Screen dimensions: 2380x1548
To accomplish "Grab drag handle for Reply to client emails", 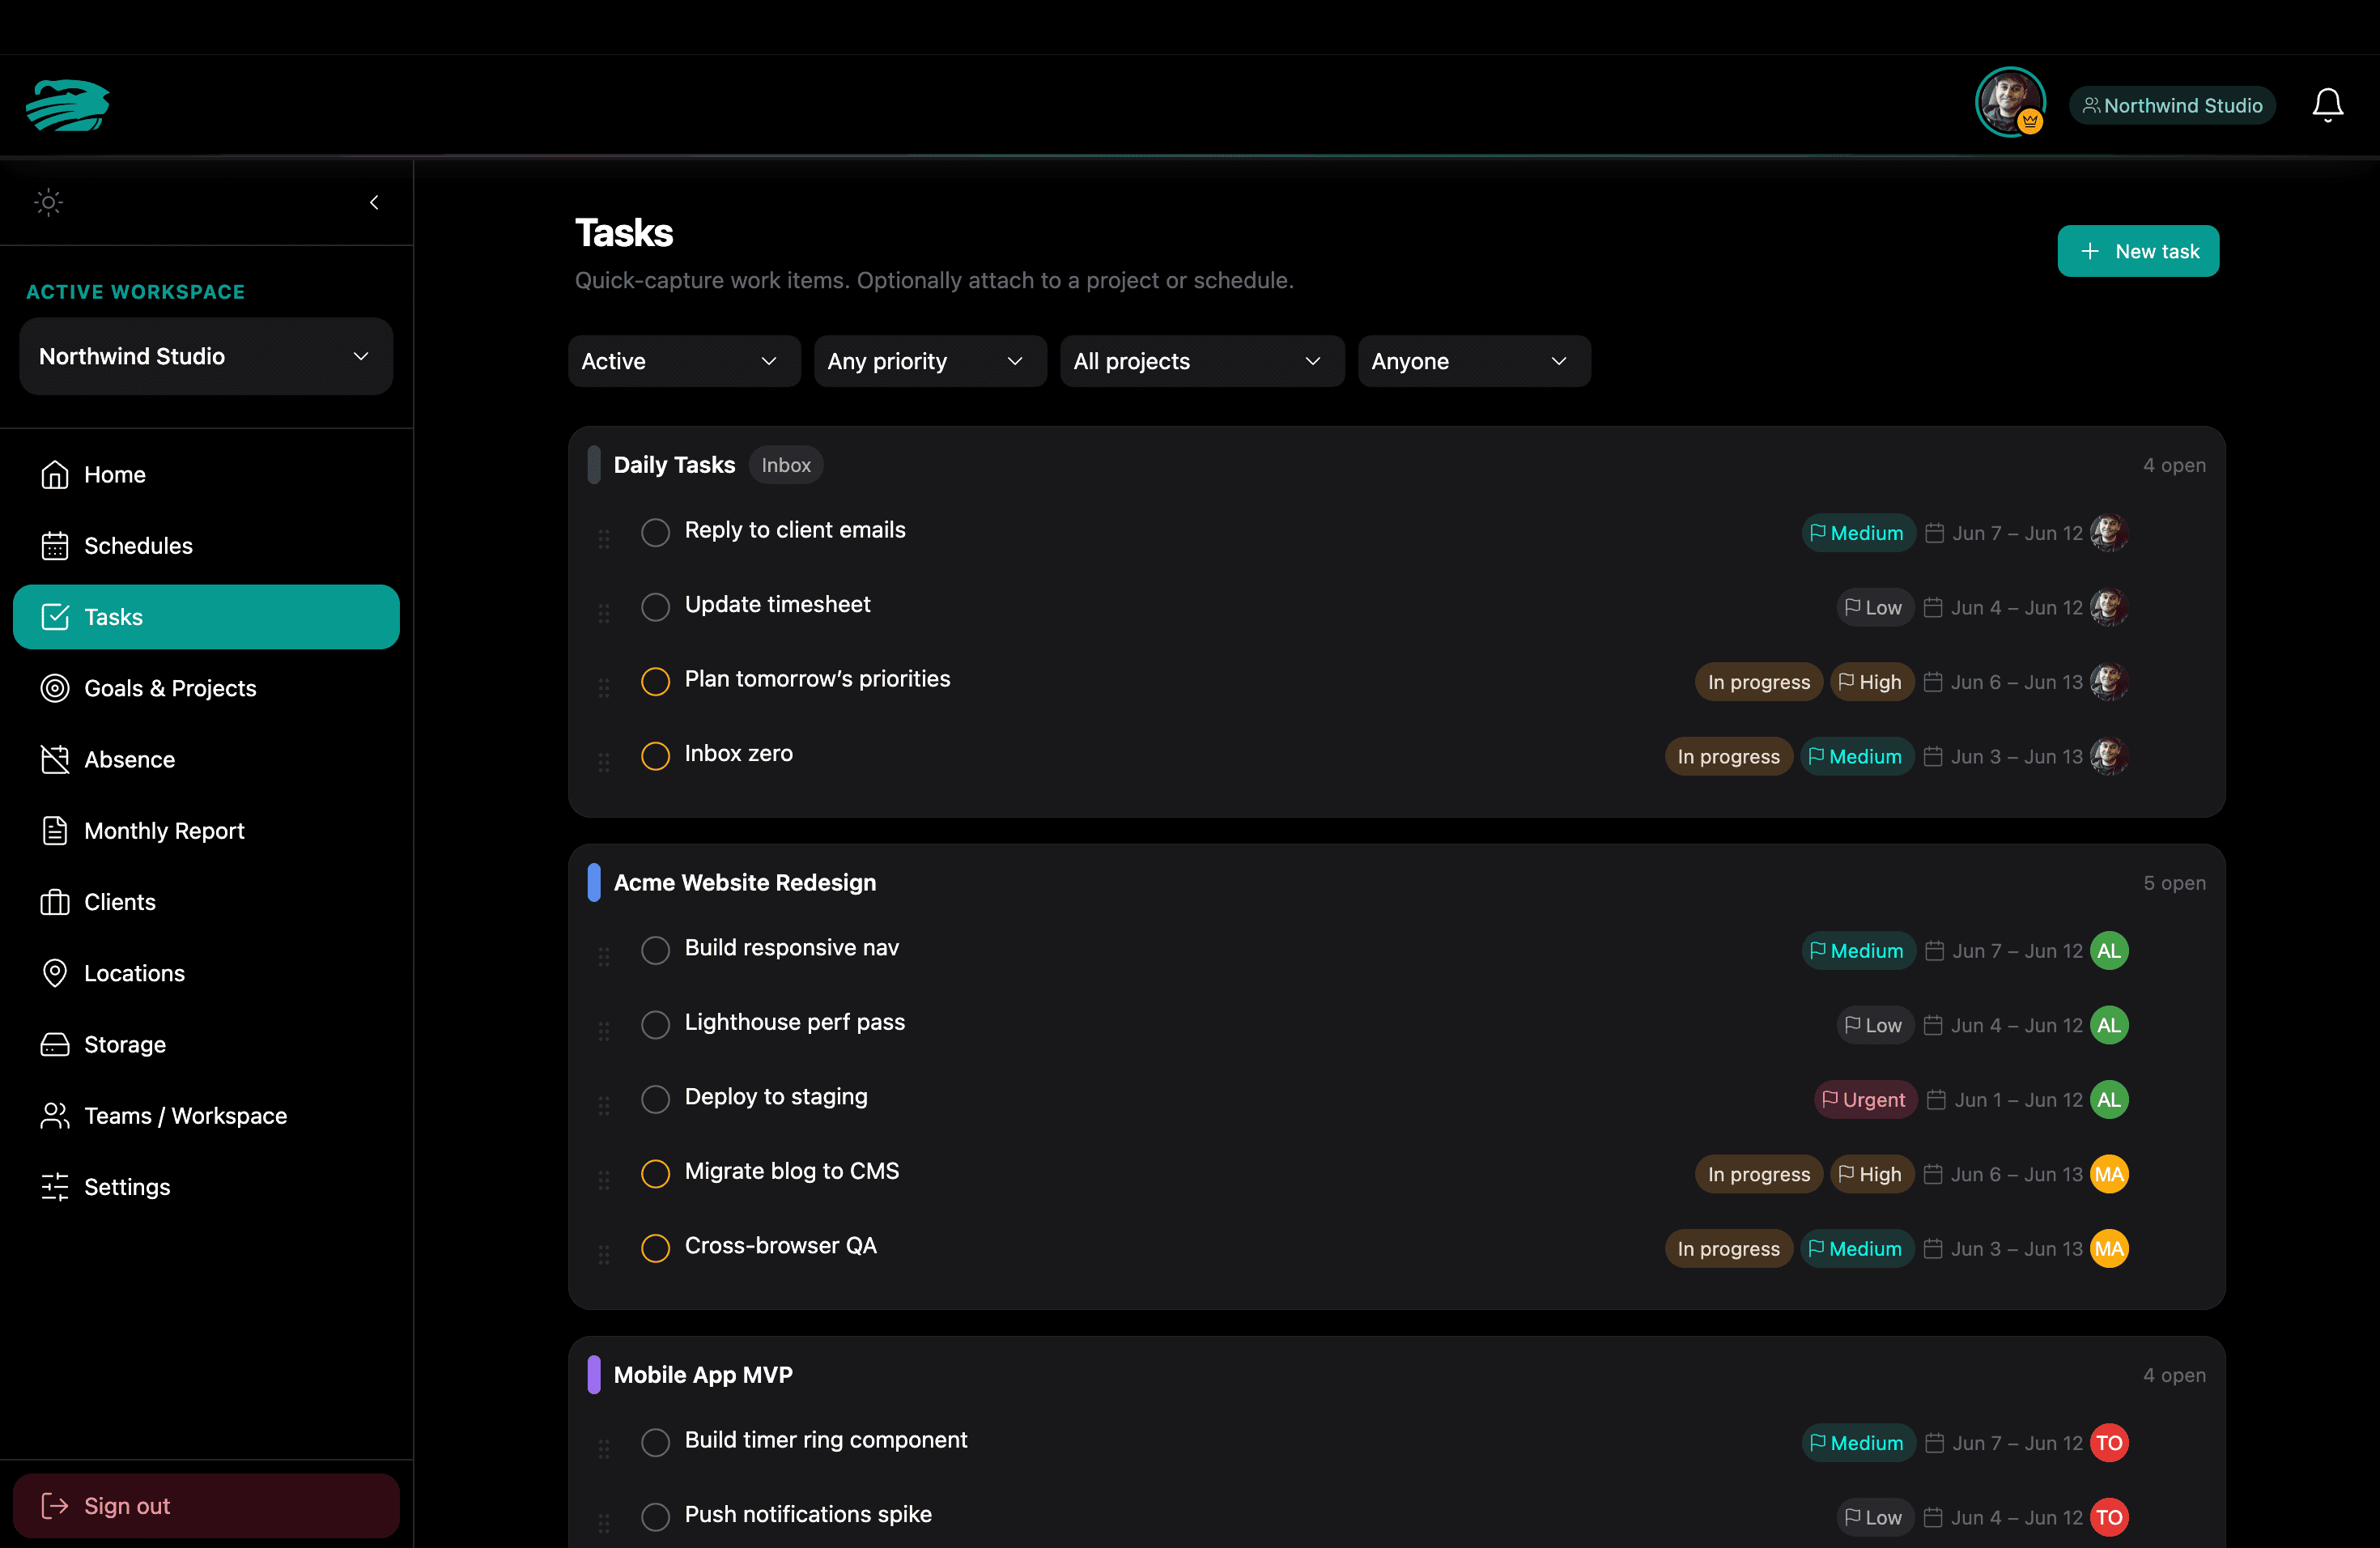I will [604, 539].
